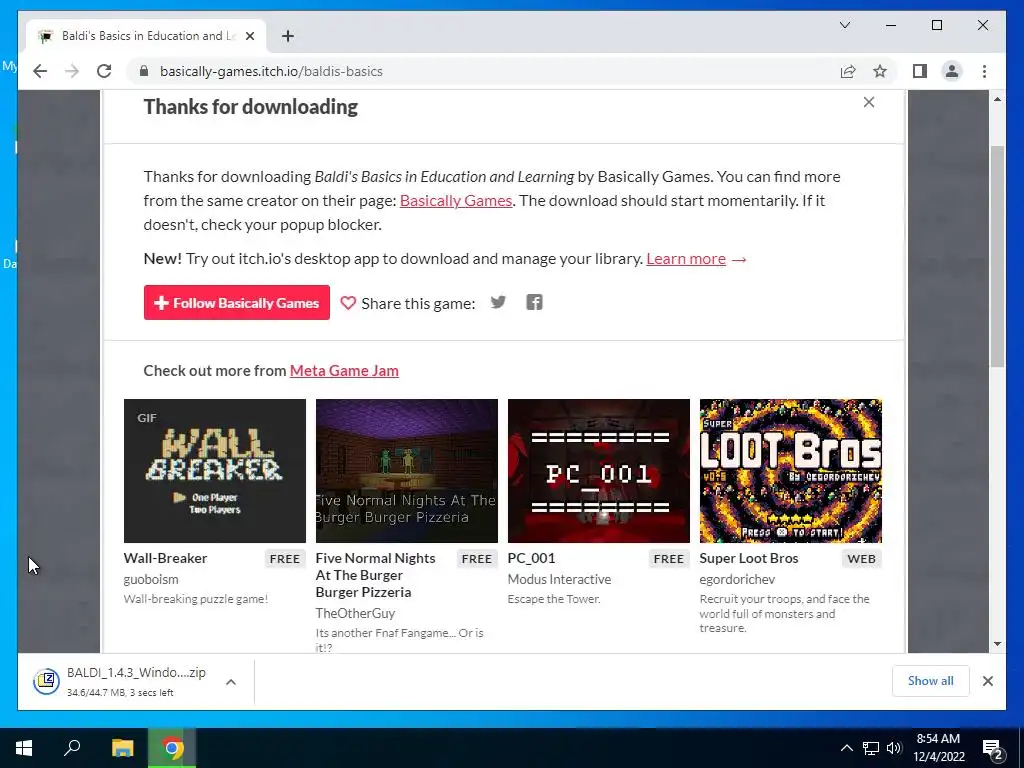
Task: Expand the download item options chevron
Action: click(x=231, y=682)
